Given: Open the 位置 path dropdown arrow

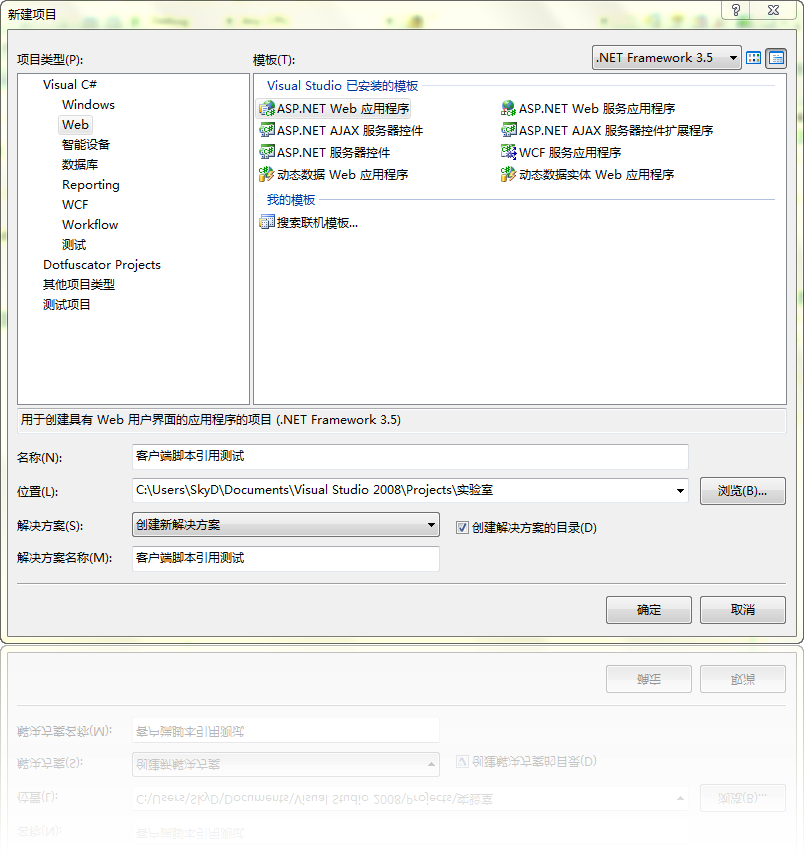Looking at the screenshot, I should [680, 490].
